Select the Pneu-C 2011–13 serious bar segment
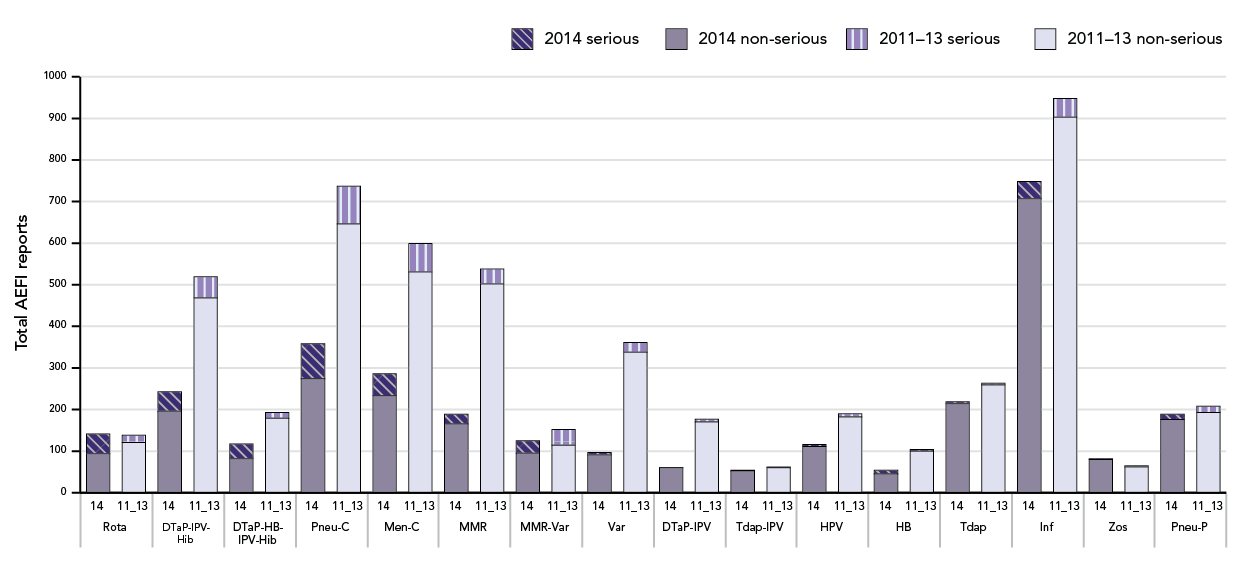 [348, 205]
